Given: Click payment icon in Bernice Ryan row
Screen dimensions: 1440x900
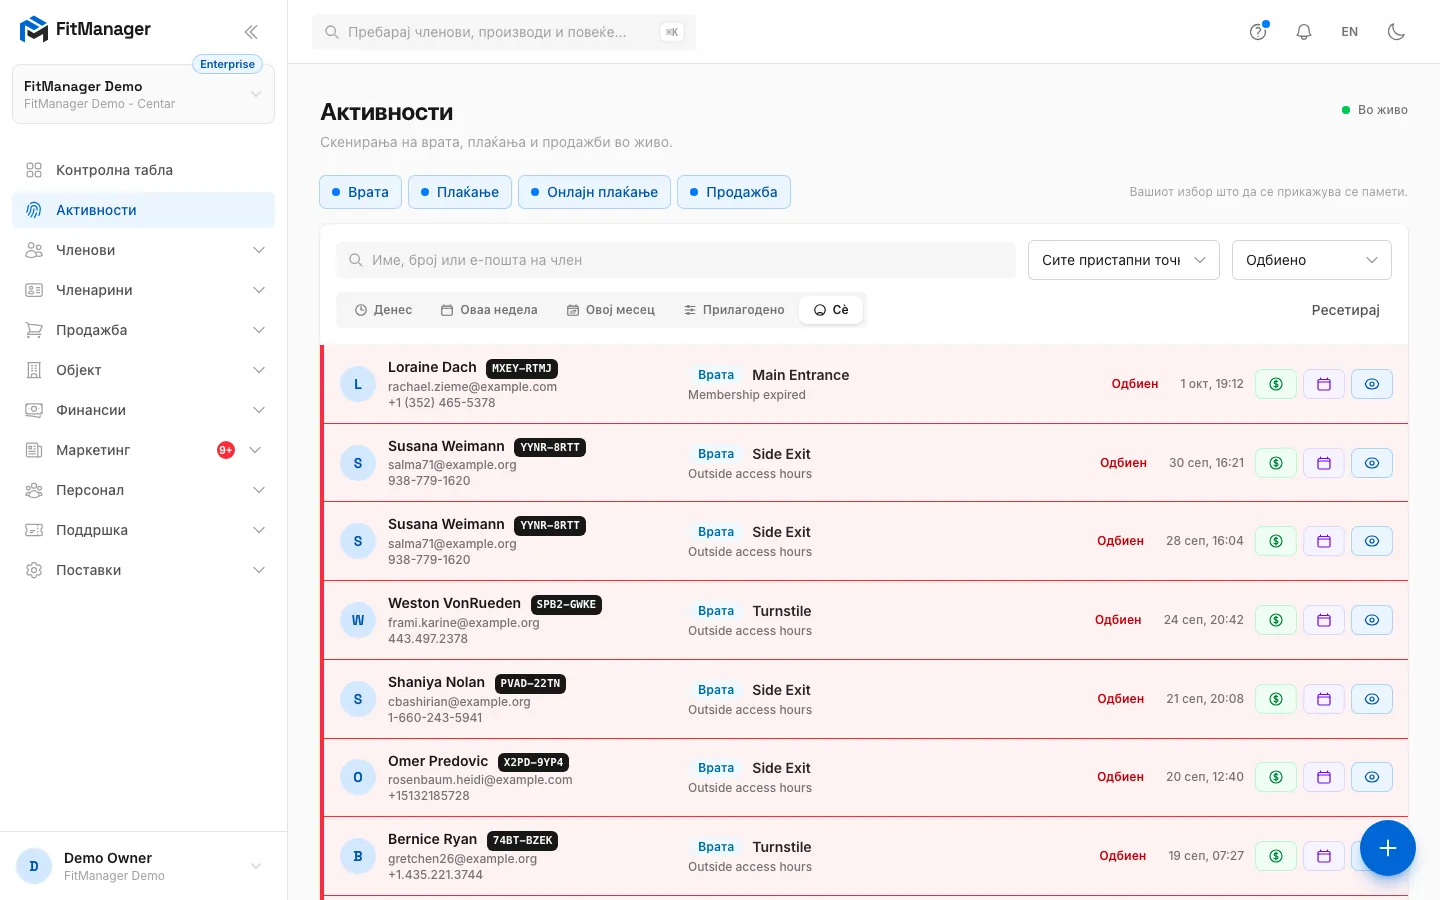Looking at the screenshot, I should (1276, 856).
